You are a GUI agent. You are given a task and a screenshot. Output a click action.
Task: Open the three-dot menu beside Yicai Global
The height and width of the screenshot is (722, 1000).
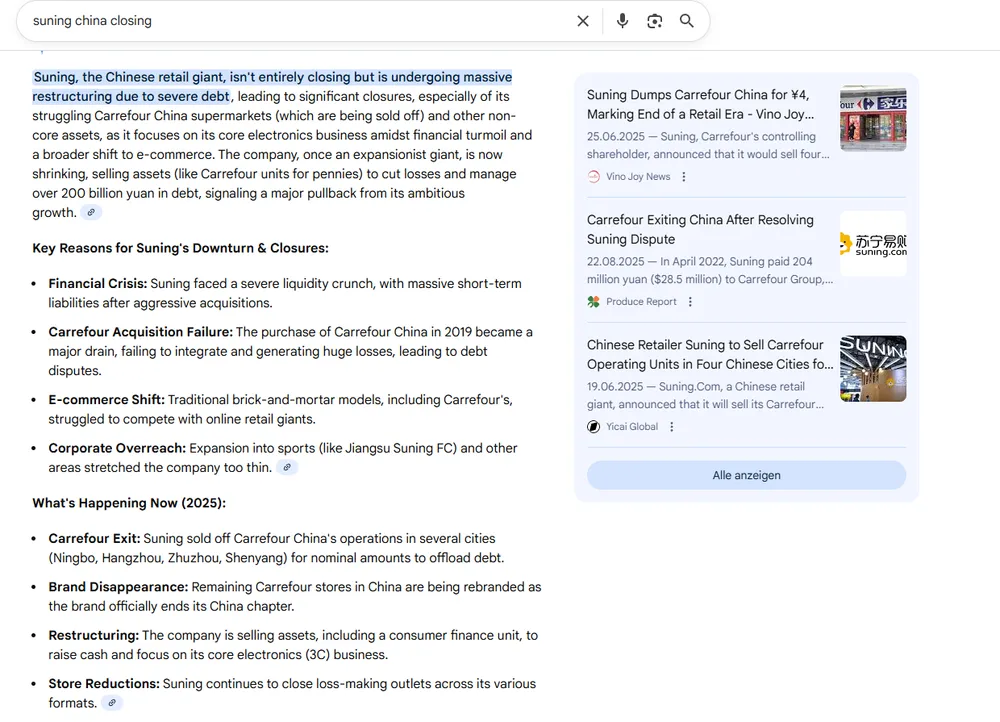[672, 427]
